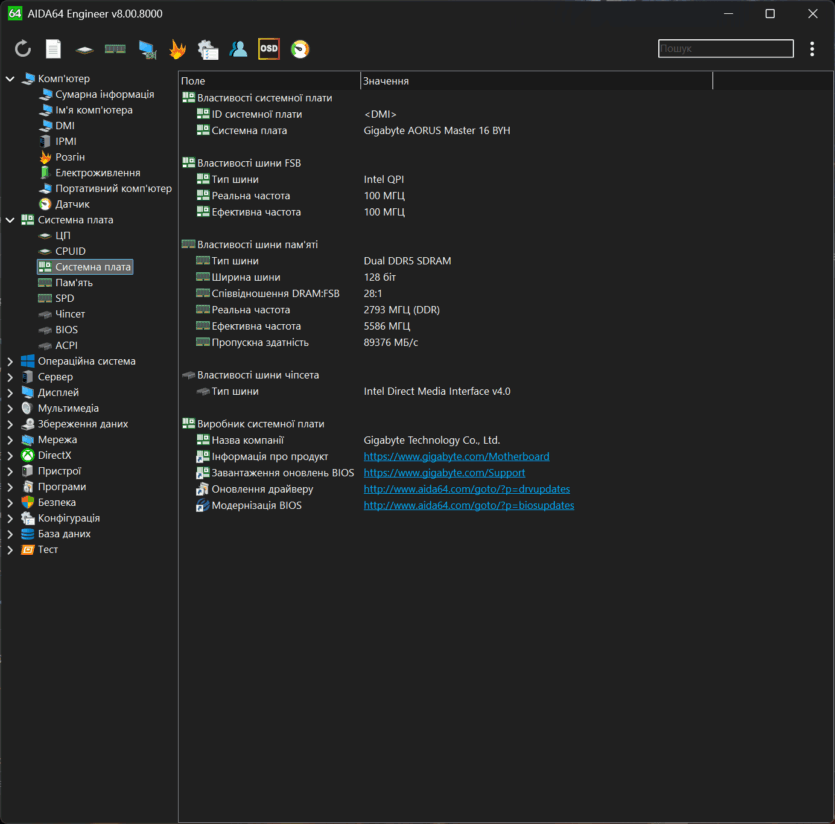
Task: Click the Refresh toolbar icon
Action: coord(23,49)
